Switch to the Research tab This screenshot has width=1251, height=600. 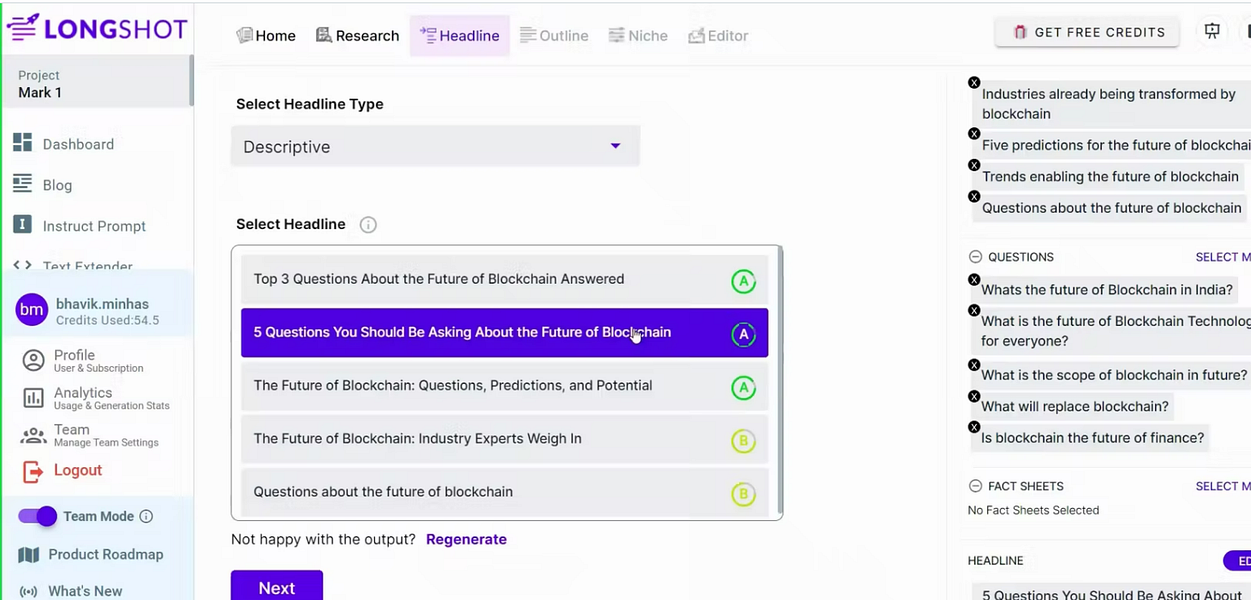click(x=357, y=36)
